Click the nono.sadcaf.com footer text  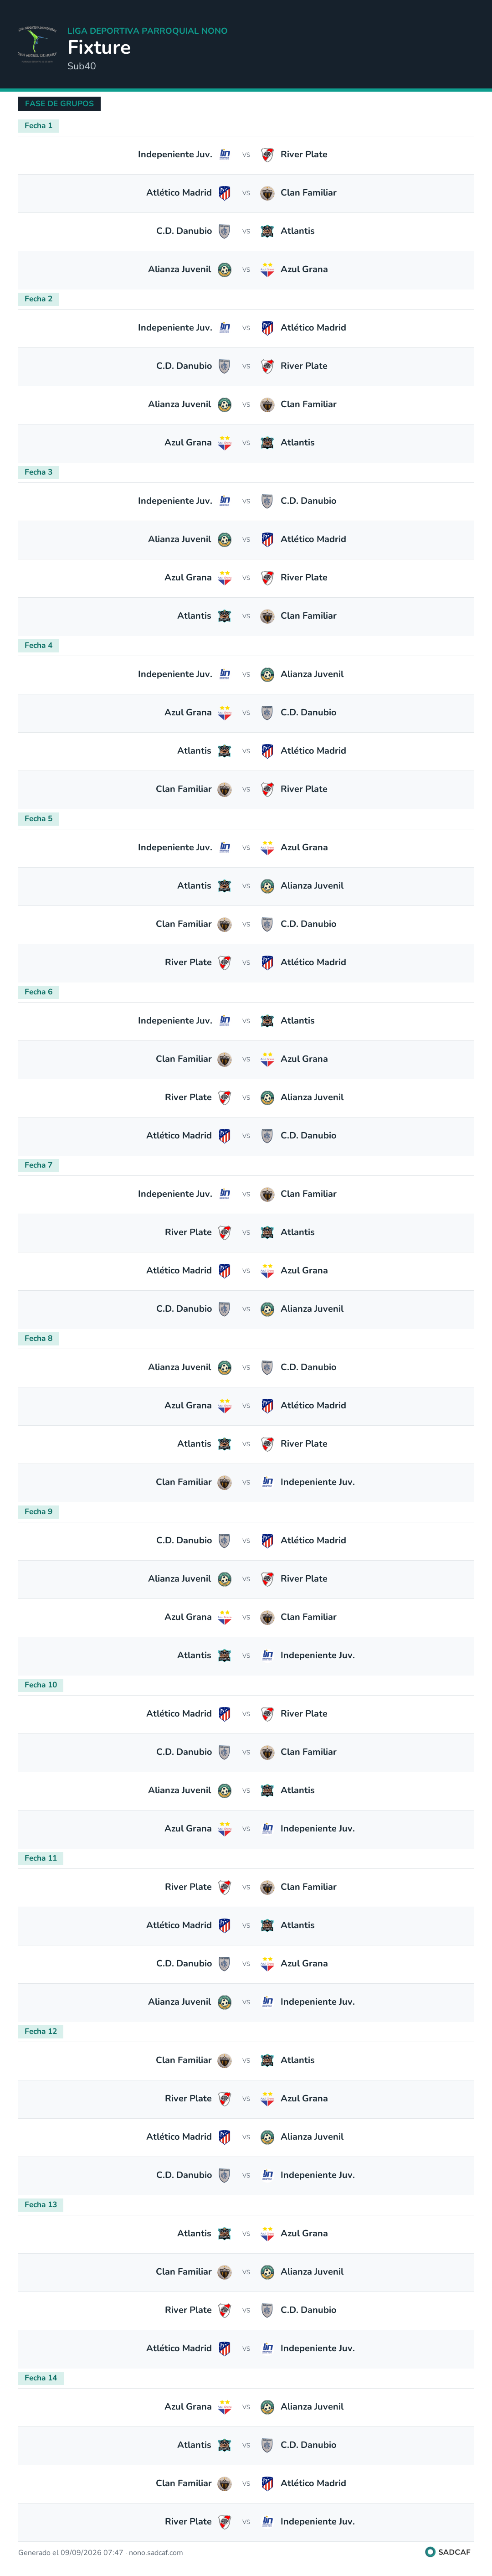156,2552
